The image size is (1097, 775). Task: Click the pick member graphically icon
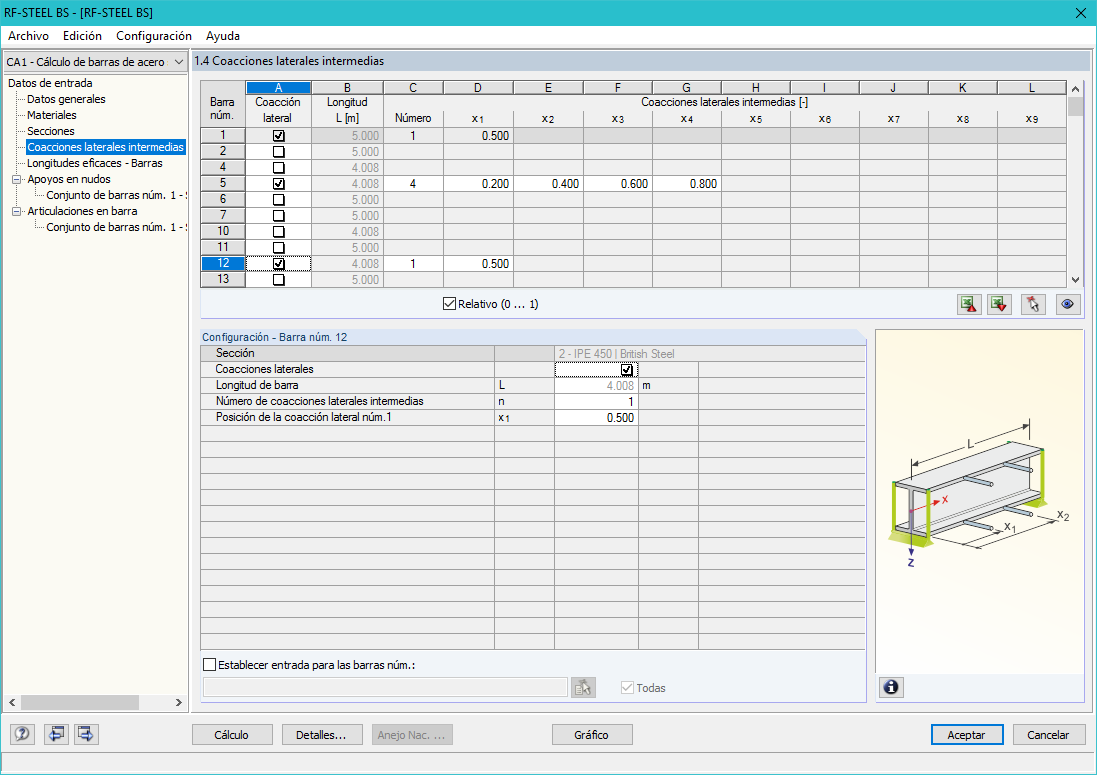(1033, 304)
